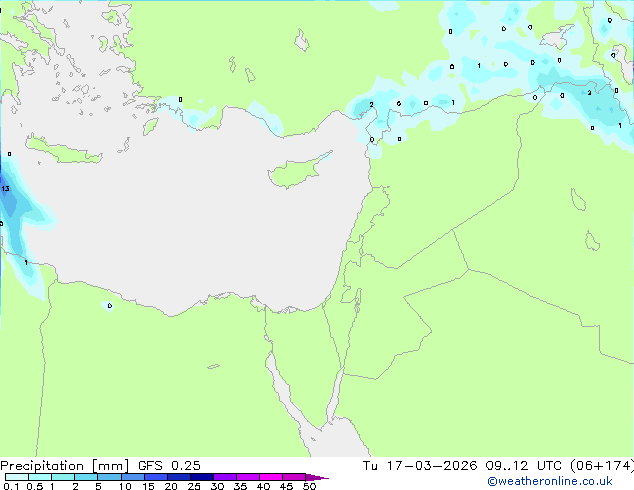The height and width of the screenshot is (490, 634).
Task: Click the 10–15 mm legend color swatch
Action: click(132, 477)
